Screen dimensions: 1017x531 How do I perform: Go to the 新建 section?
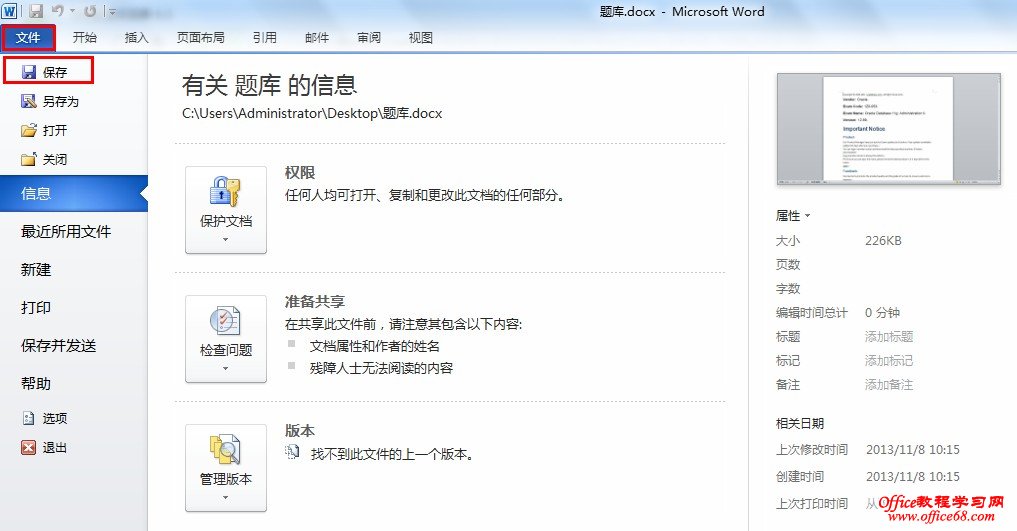[36, 270]
